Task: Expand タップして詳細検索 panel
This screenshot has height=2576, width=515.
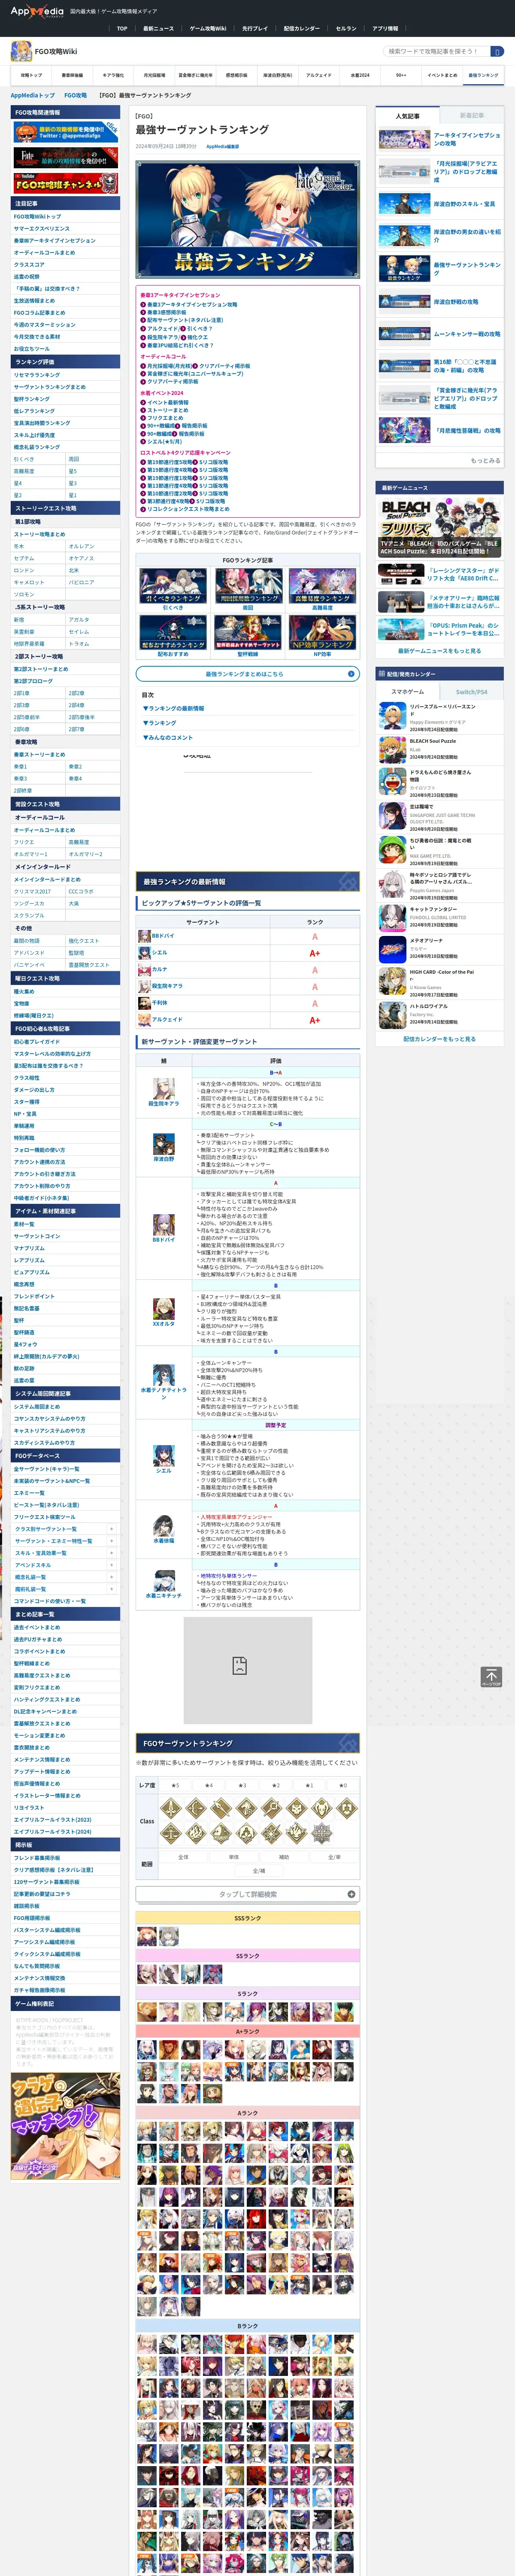Action: (248, 1894)
